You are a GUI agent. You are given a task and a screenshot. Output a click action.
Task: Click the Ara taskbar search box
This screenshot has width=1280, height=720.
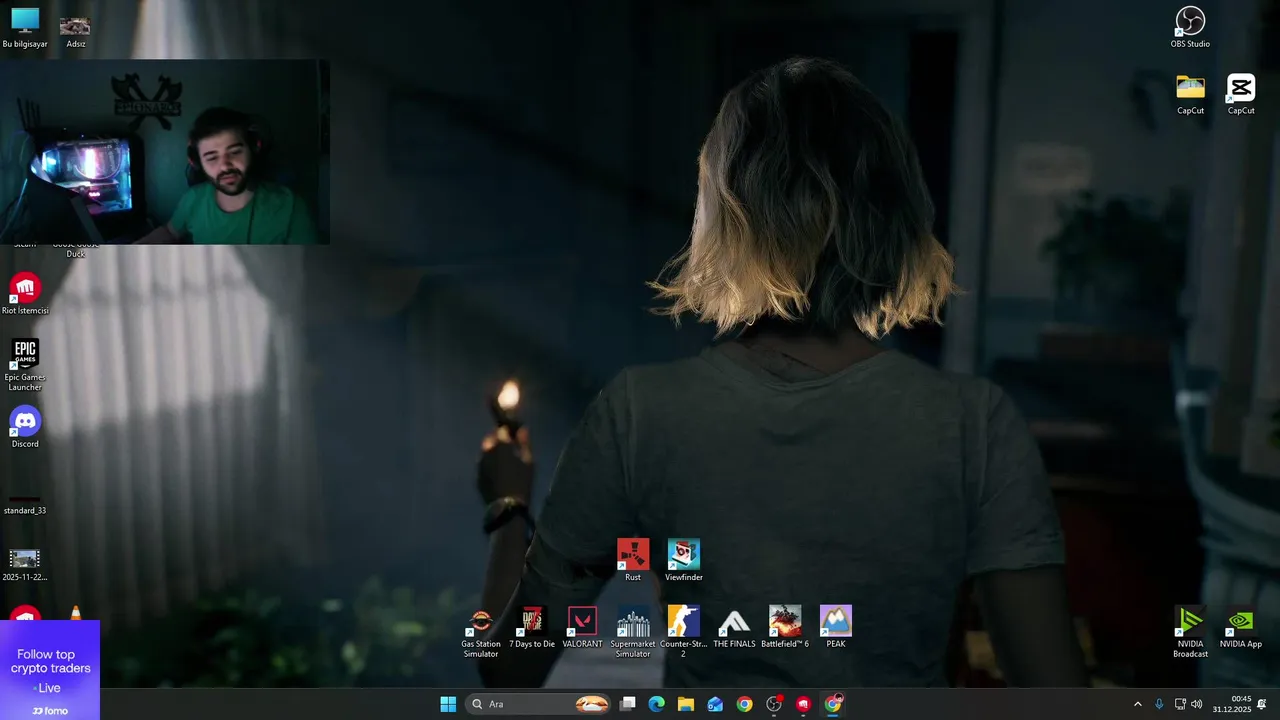539,704
